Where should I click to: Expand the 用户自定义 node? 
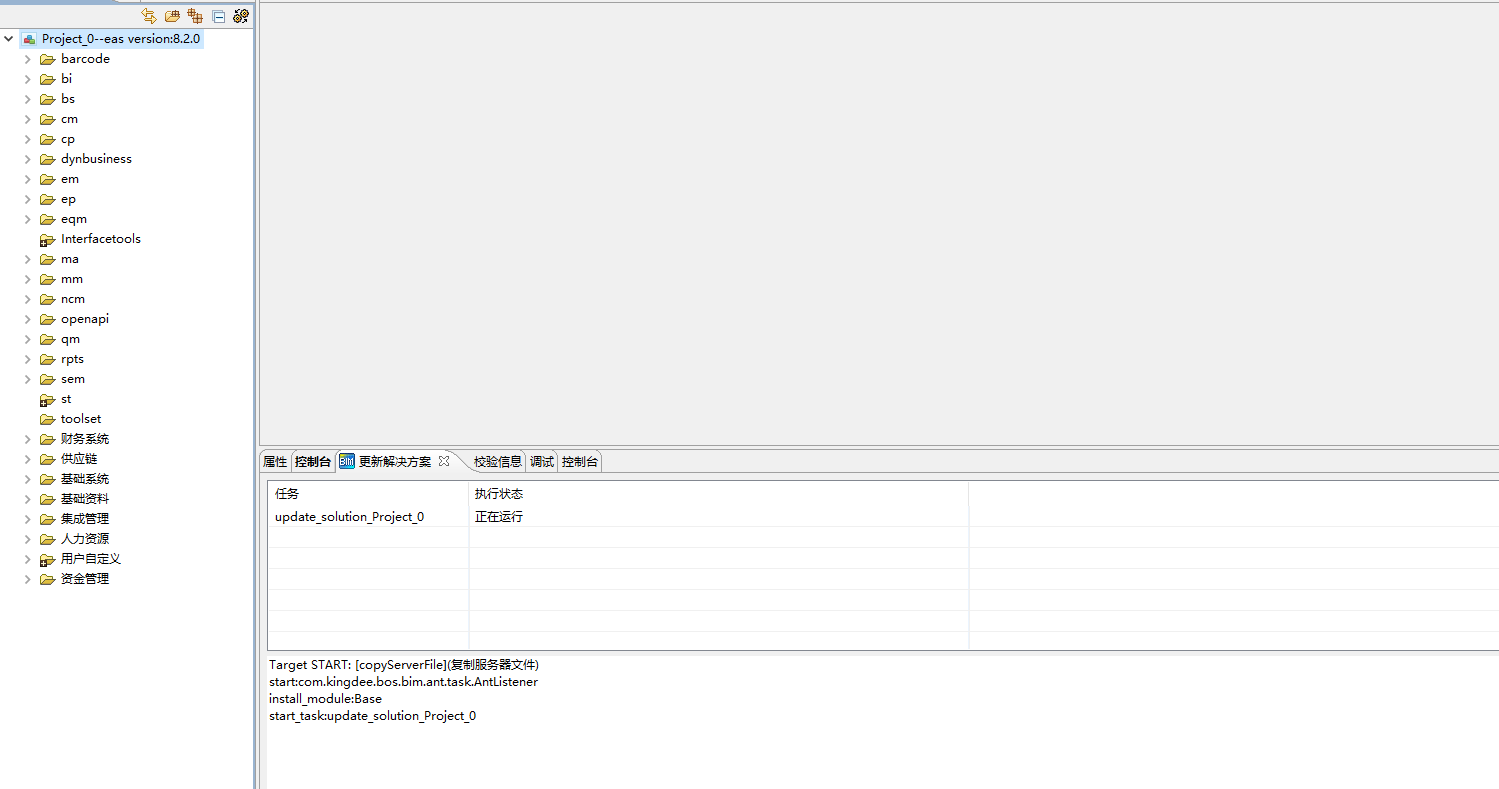pos(28,559)
